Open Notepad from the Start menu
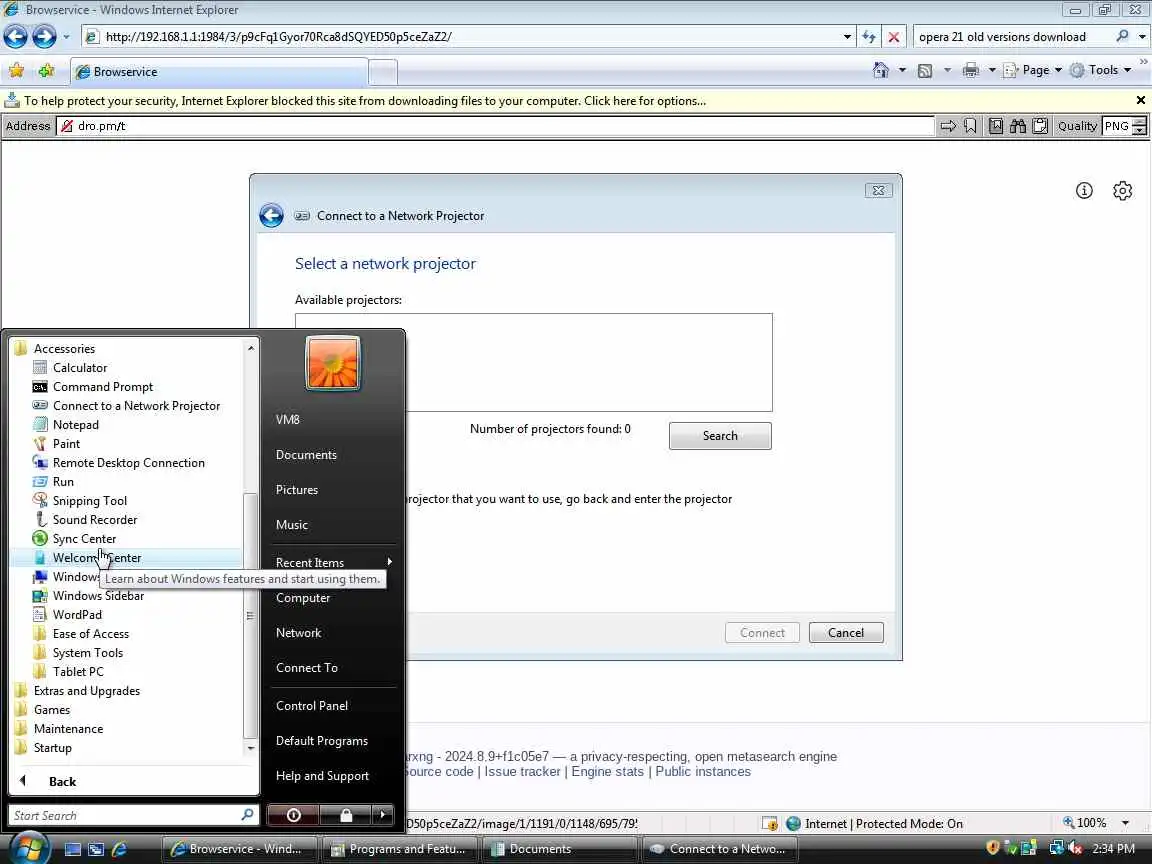This screenshot has height=864, width=1152. pyautogui.click(x=75, y=425)
